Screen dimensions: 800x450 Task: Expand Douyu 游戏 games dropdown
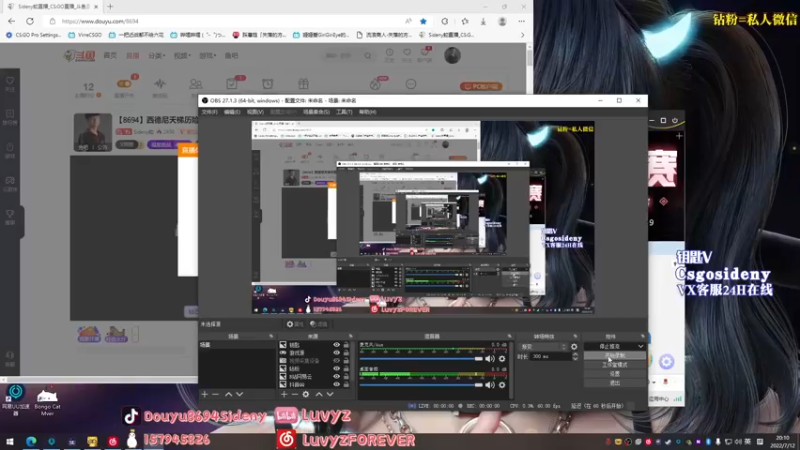207,56
